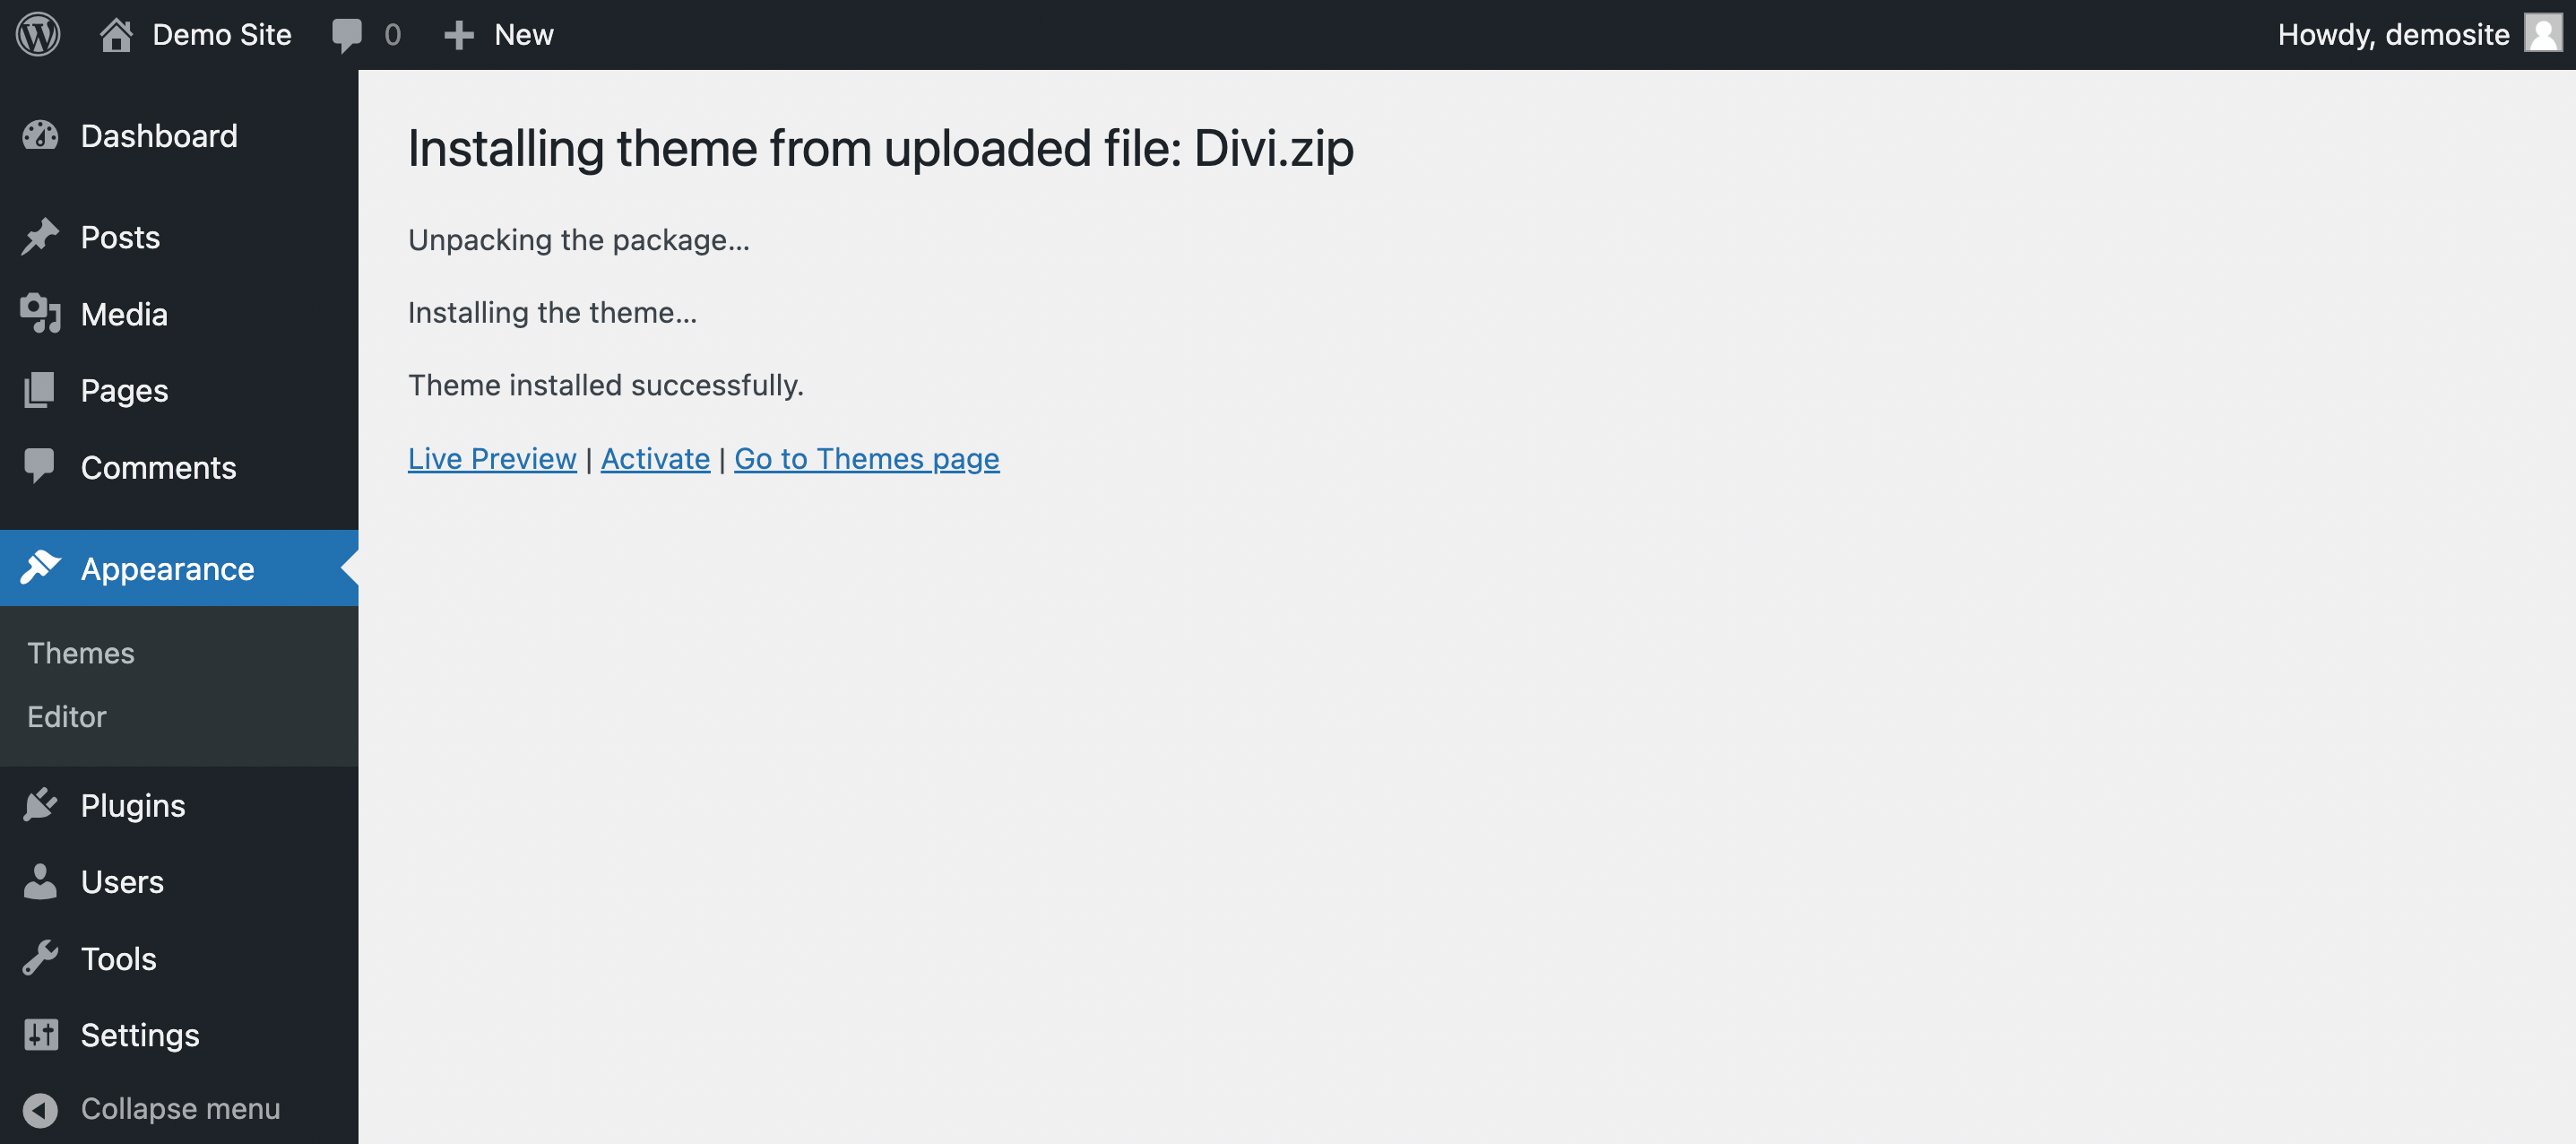This screenshot has width=2576, height=1144.
Task: Open Editor under Appearance
Action: point(67,715)
